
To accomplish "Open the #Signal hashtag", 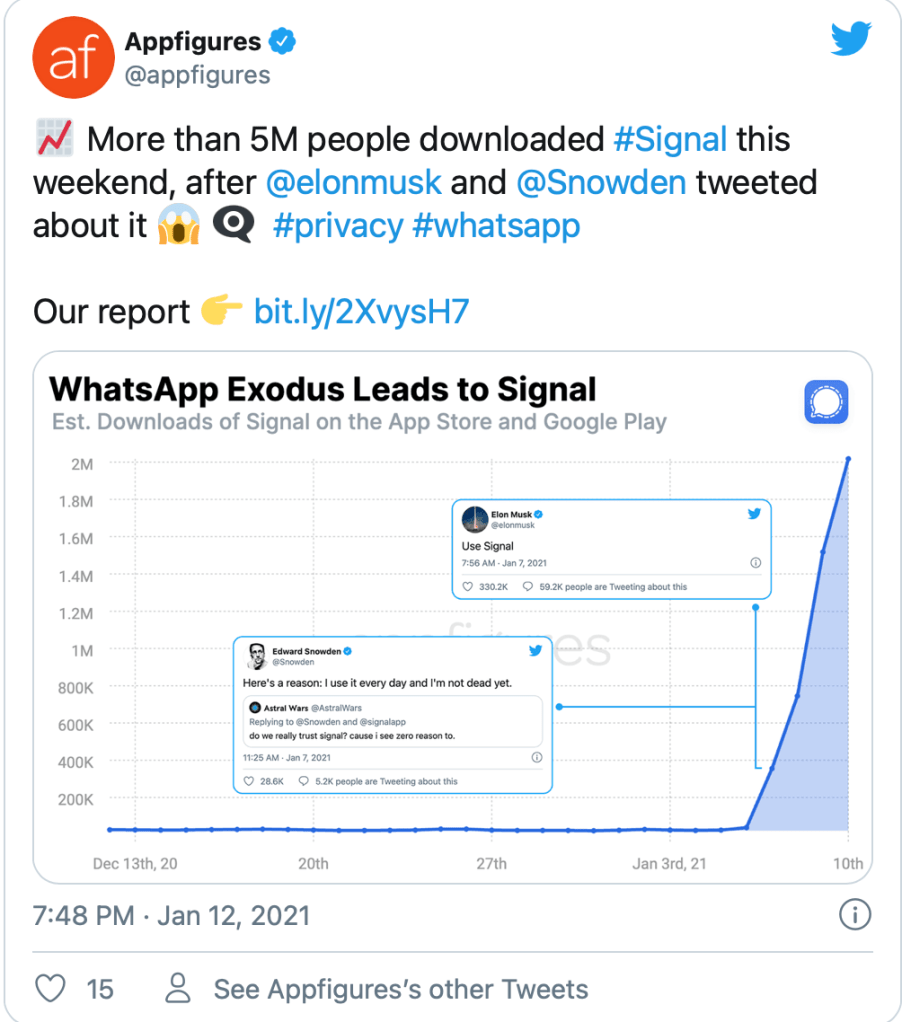I will click(670, 139).
